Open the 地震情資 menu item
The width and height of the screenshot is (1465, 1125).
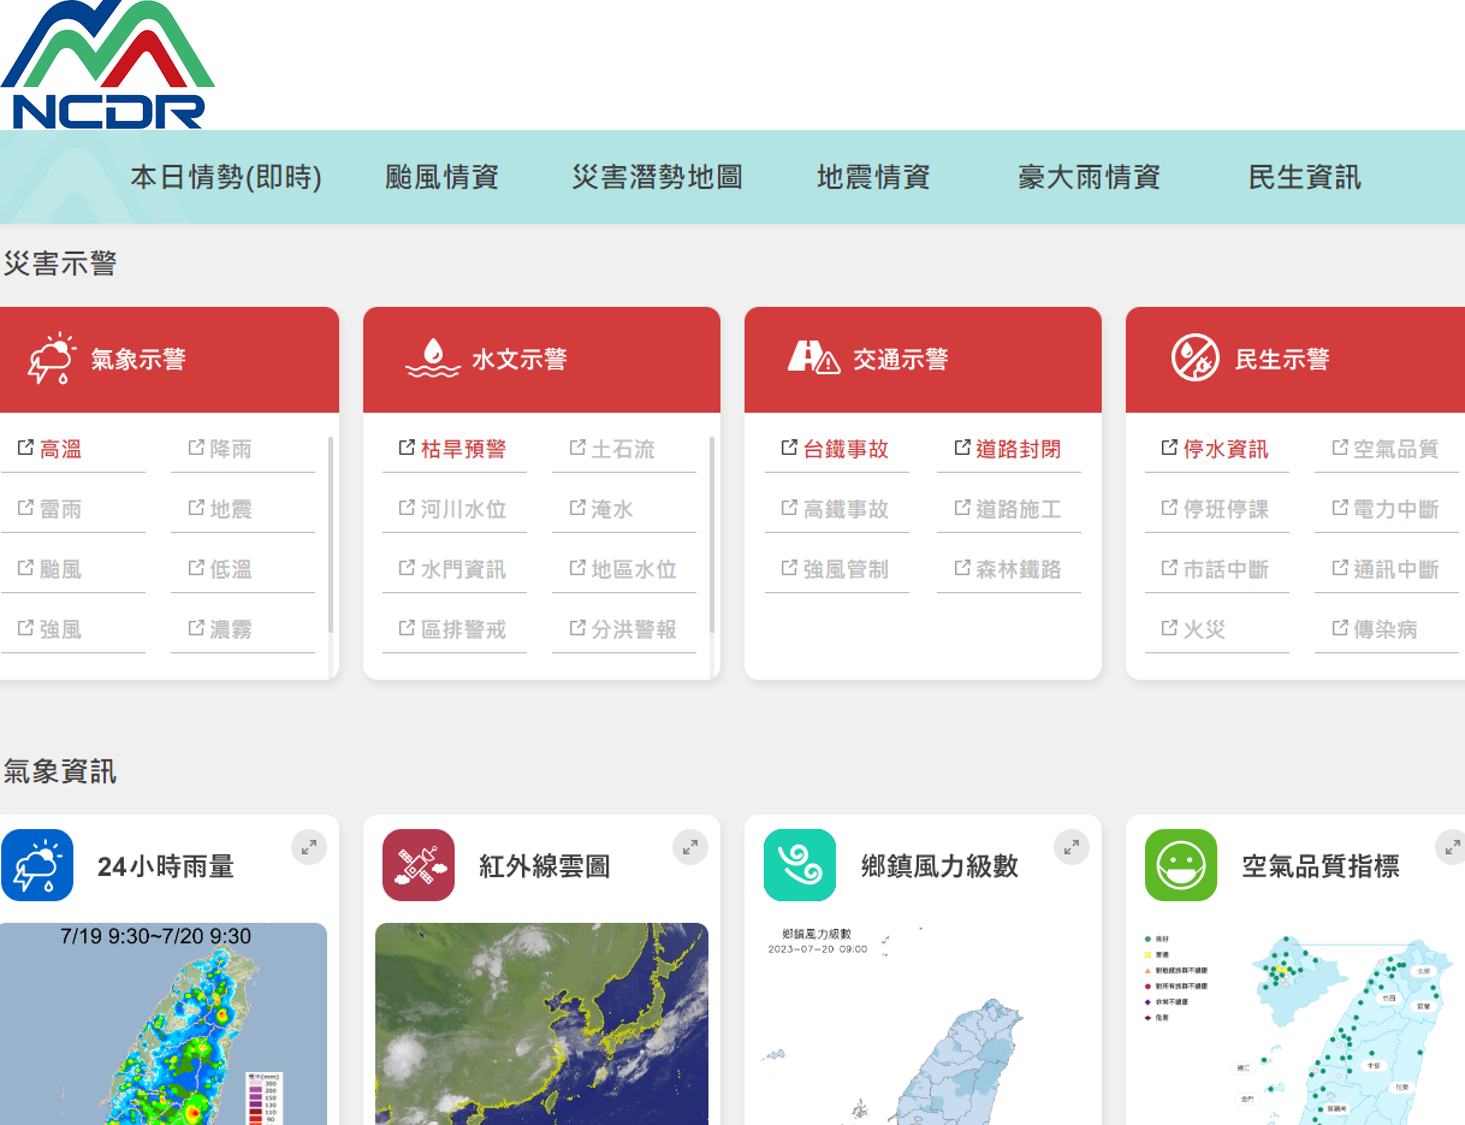tap(873, 177)
